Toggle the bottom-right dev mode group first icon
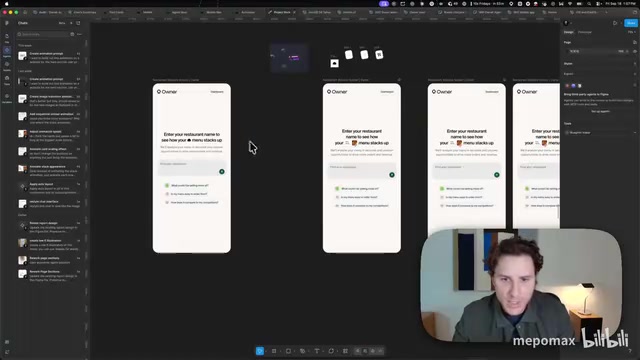The image size is (640, 360). click(358, 351)
